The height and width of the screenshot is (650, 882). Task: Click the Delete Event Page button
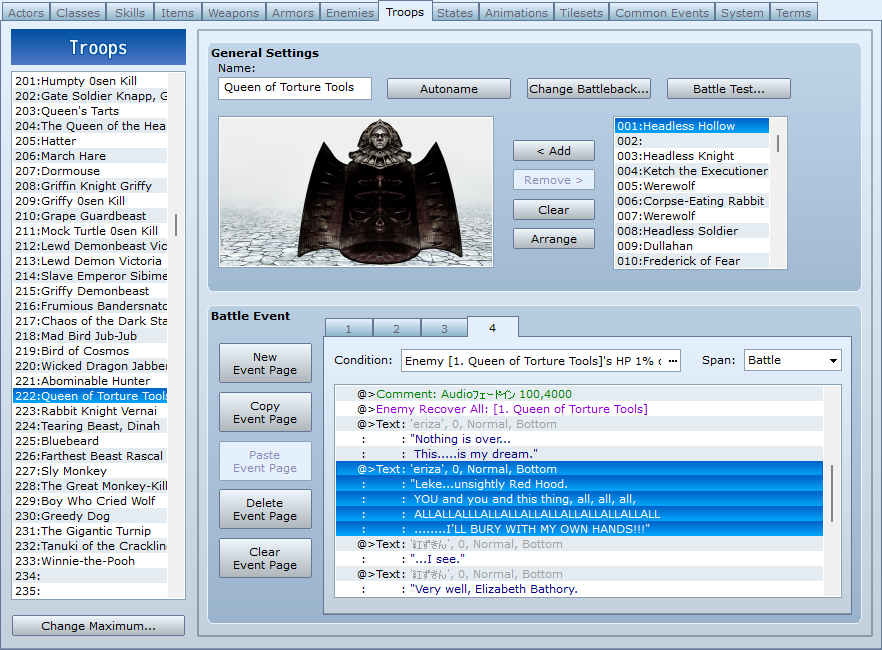265,509
